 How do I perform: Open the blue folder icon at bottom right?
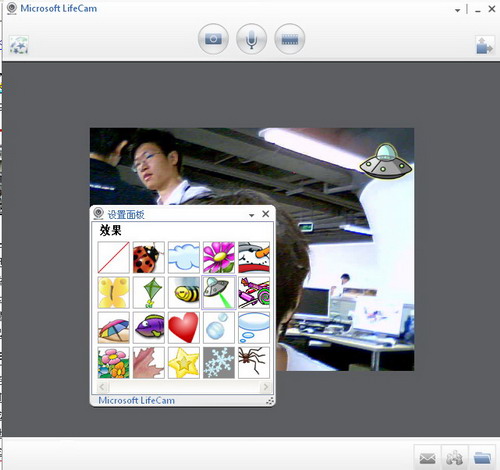482,458
